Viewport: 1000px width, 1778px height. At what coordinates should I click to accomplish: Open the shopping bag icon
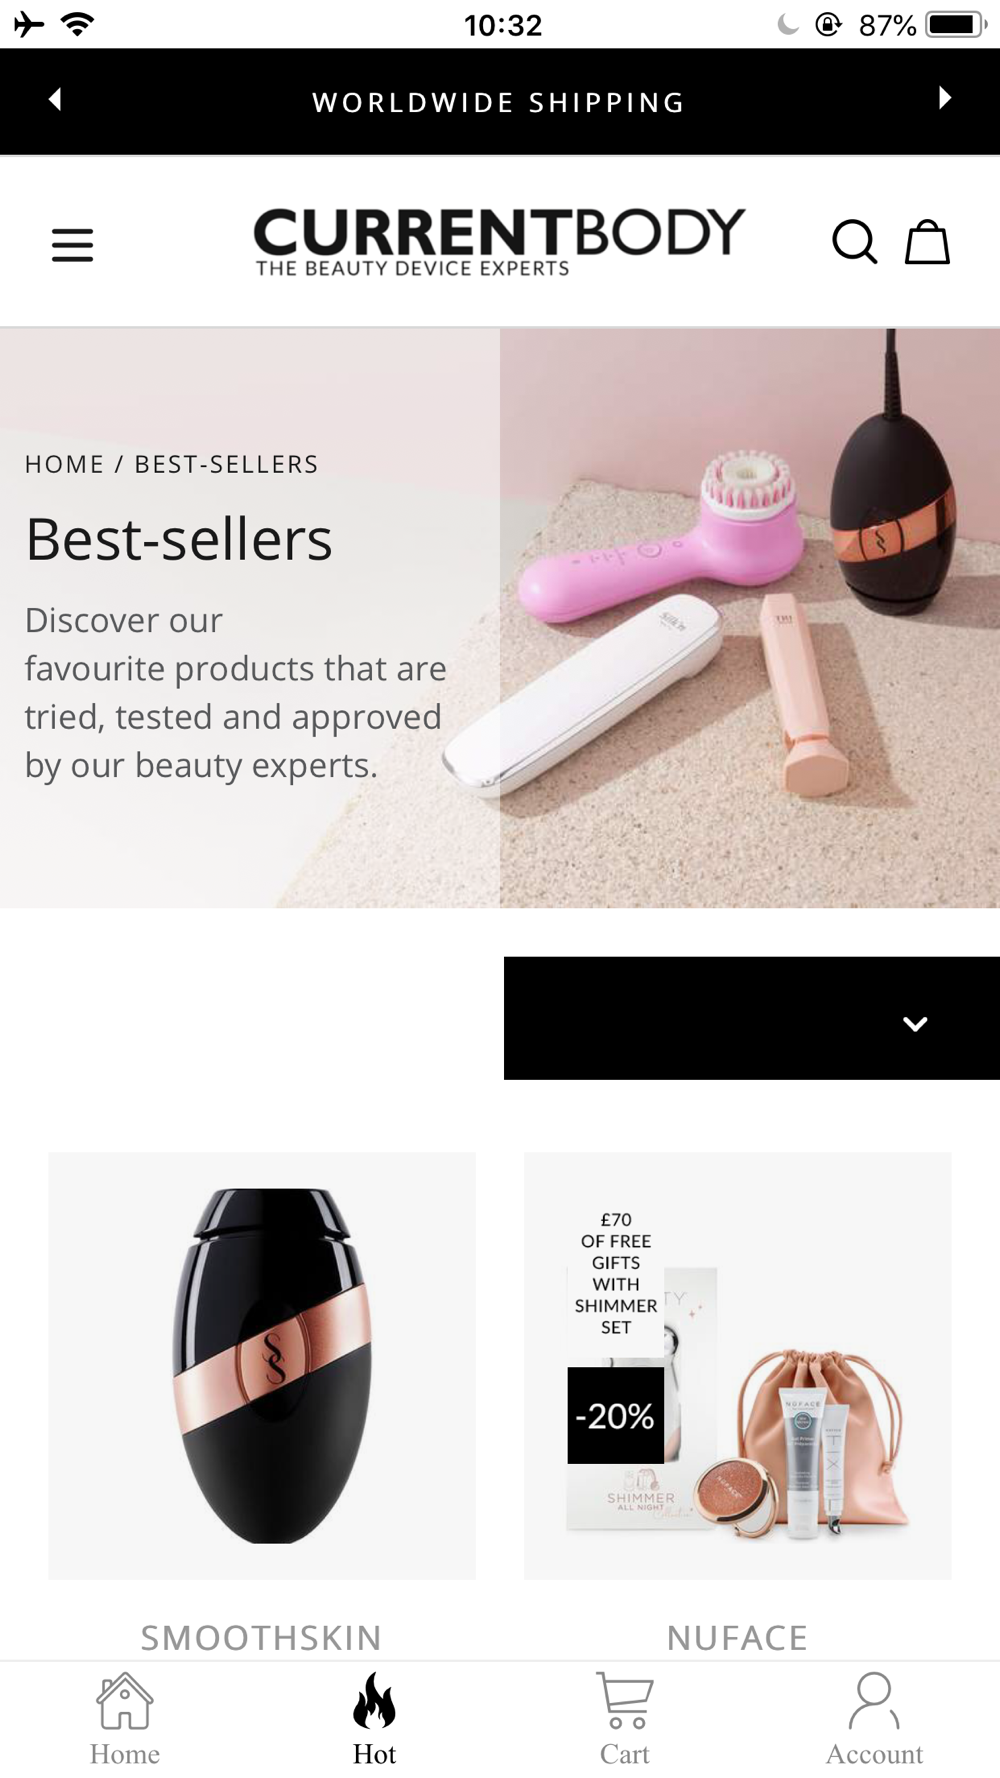[x=927, y=242]
